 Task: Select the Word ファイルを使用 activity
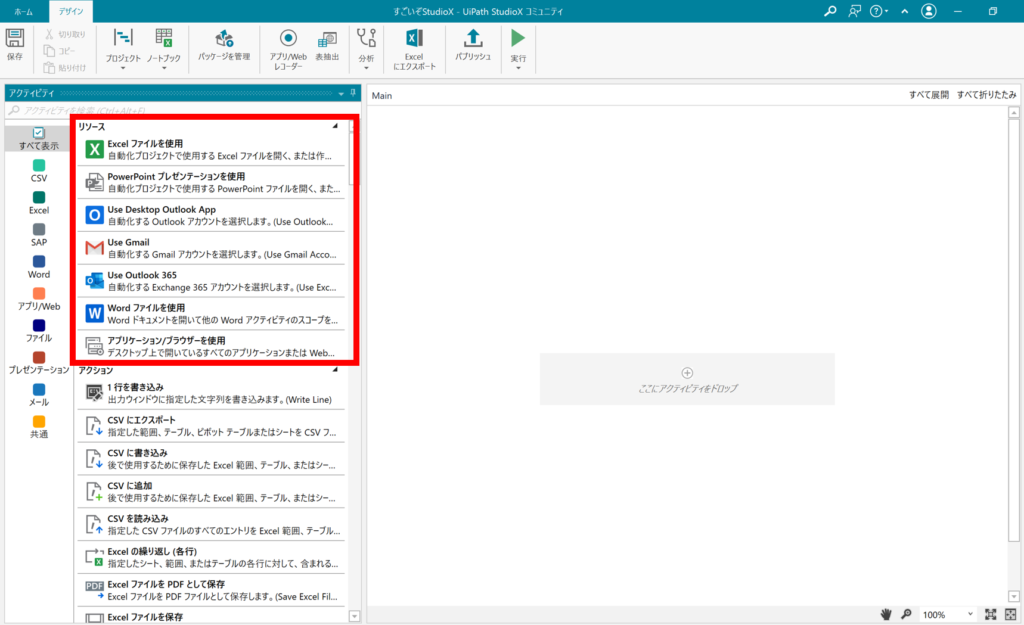(x=211, y=313)
